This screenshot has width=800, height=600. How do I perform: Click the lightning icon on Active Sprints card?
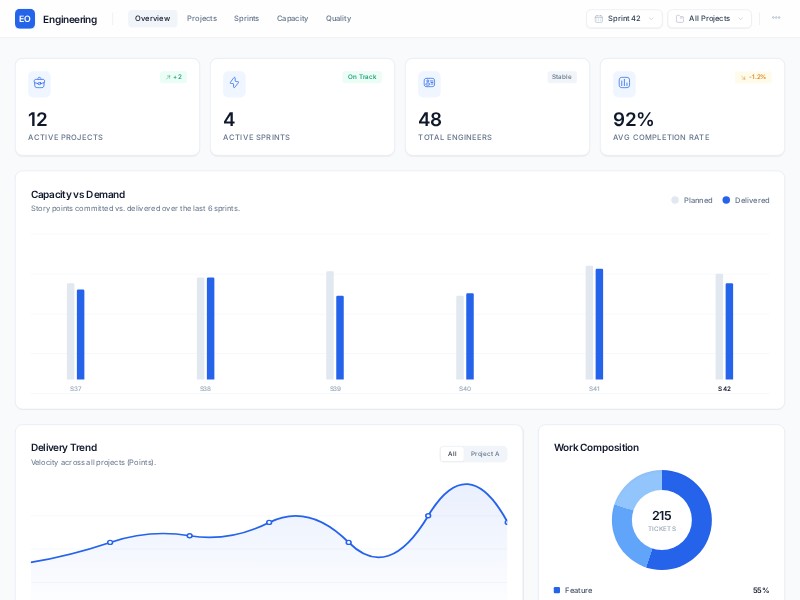[x=233, y=84]
